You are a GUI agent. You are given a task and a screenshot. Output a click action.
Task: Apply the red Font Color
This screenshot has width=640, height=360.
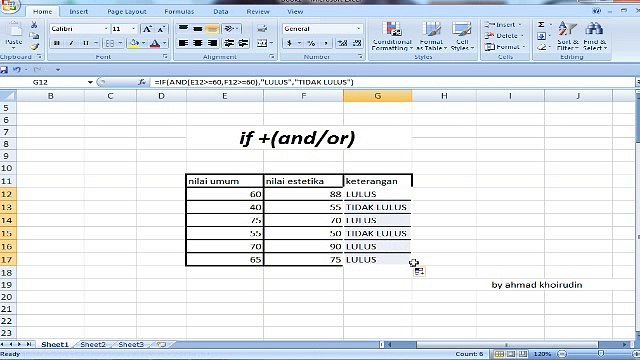pos(155,43)
